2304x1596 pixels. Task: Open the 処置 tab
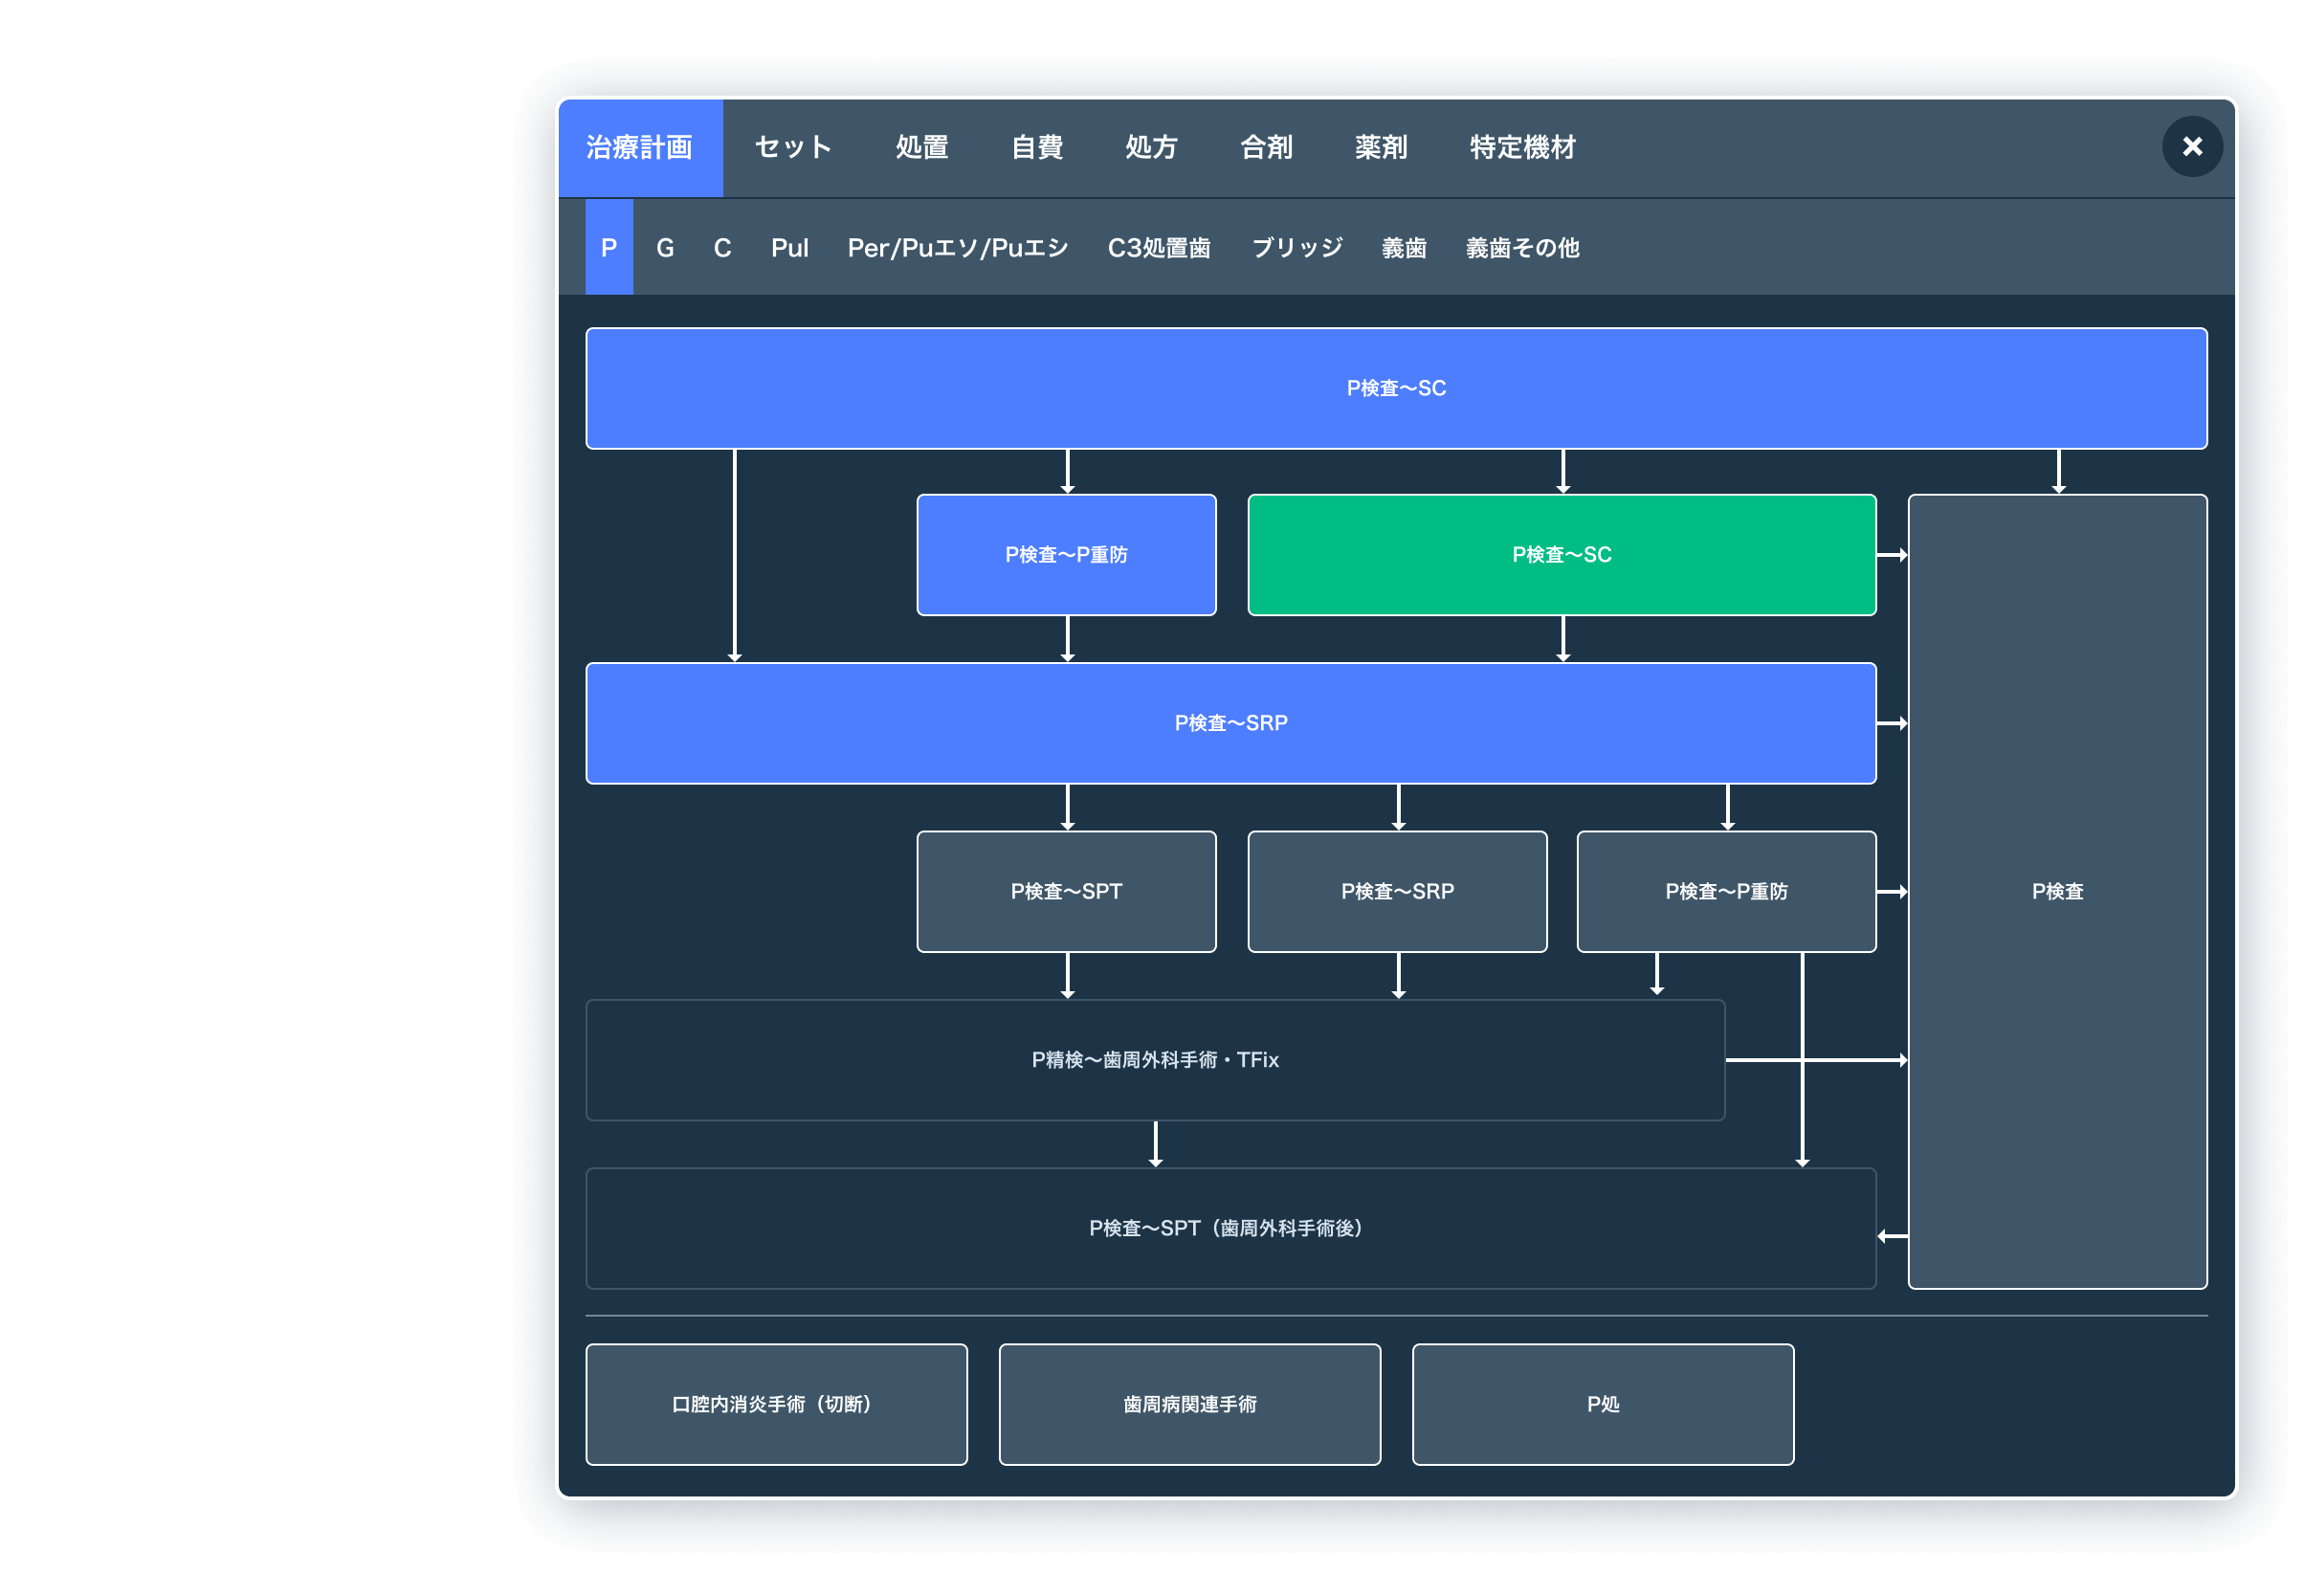pos(921,147)
